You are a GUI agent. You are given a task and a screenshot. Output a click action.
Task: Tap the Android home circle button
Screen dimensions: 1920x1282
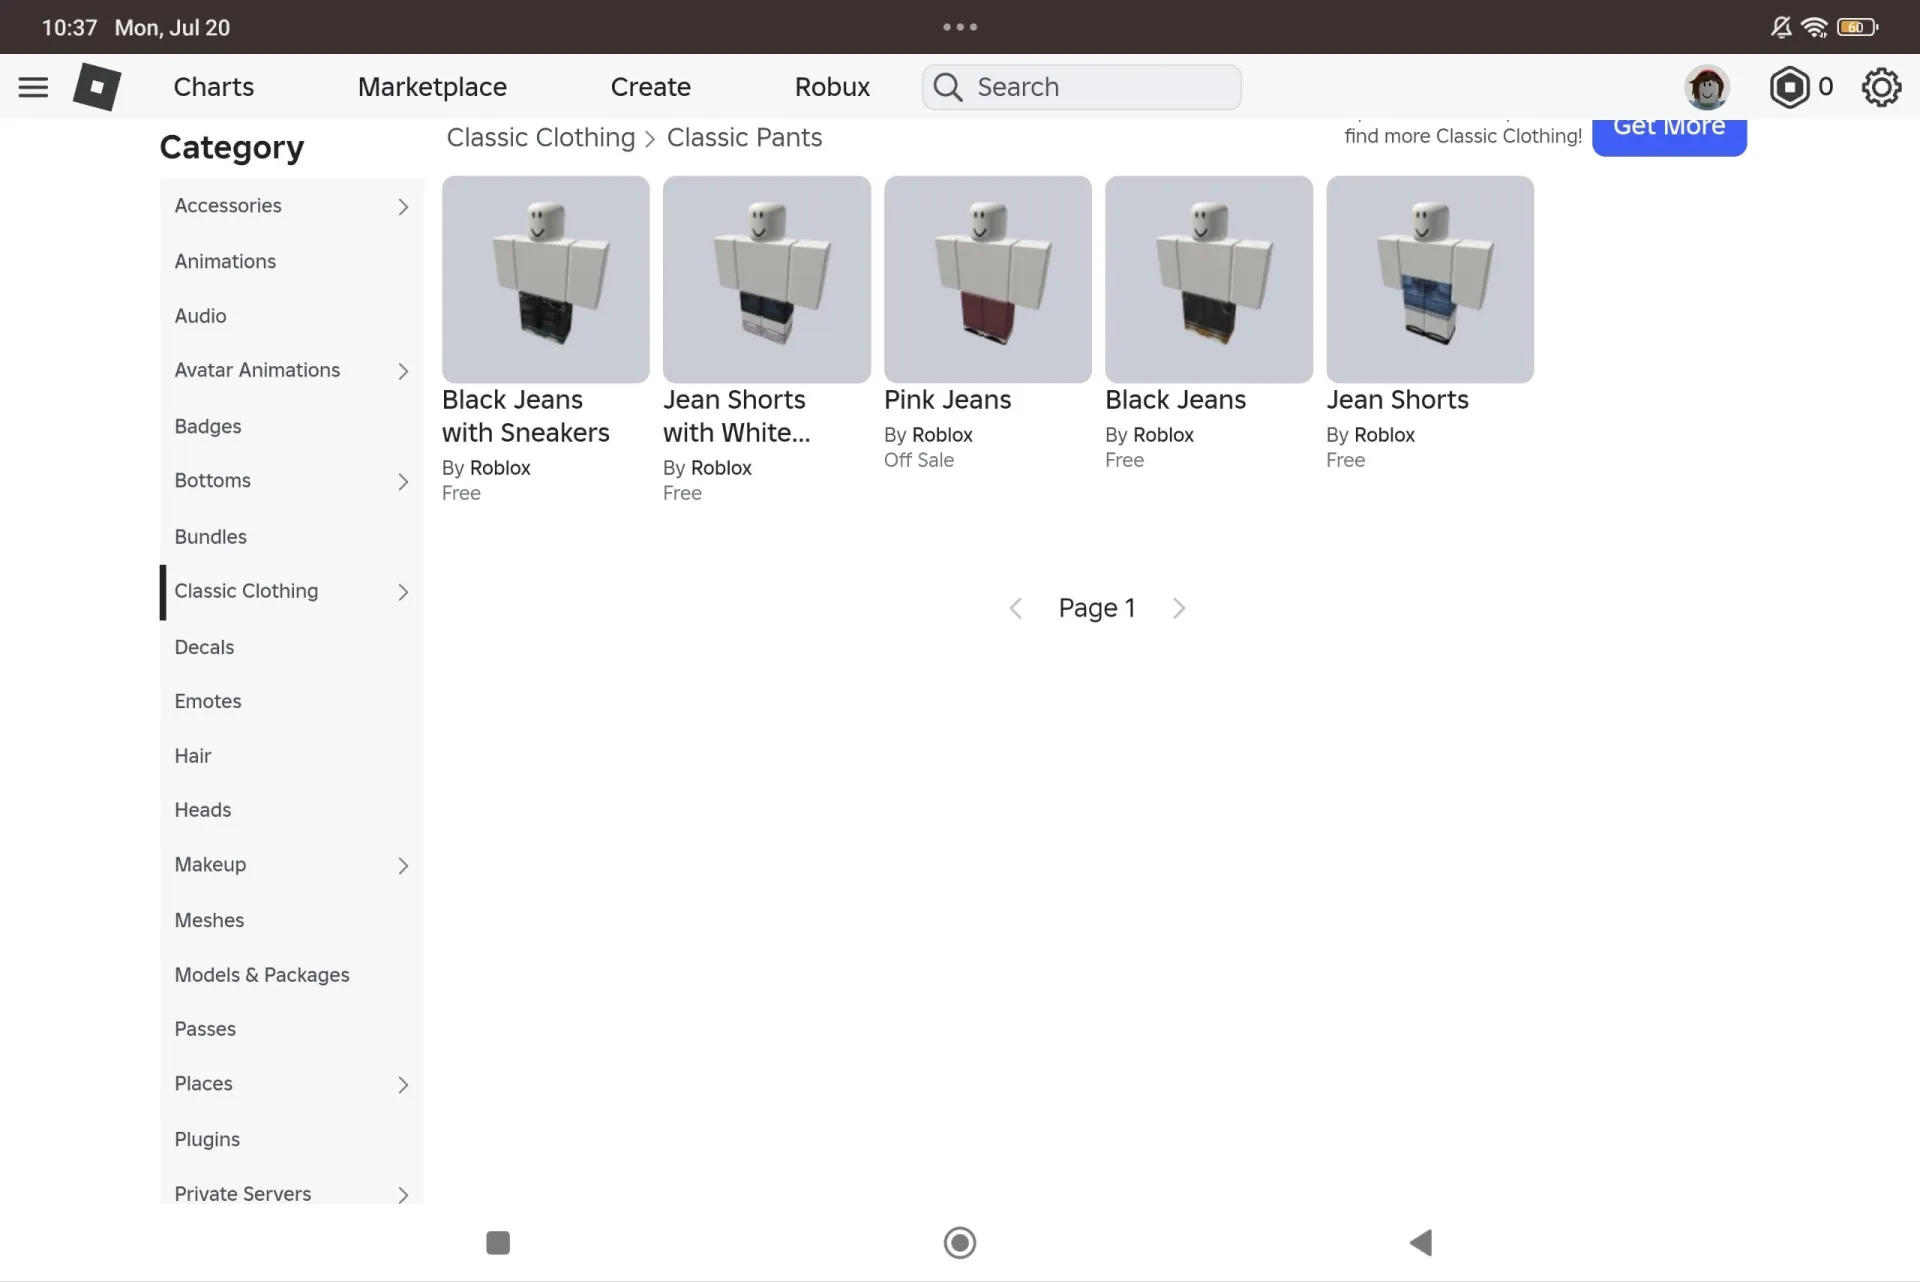click(960, 1242)
